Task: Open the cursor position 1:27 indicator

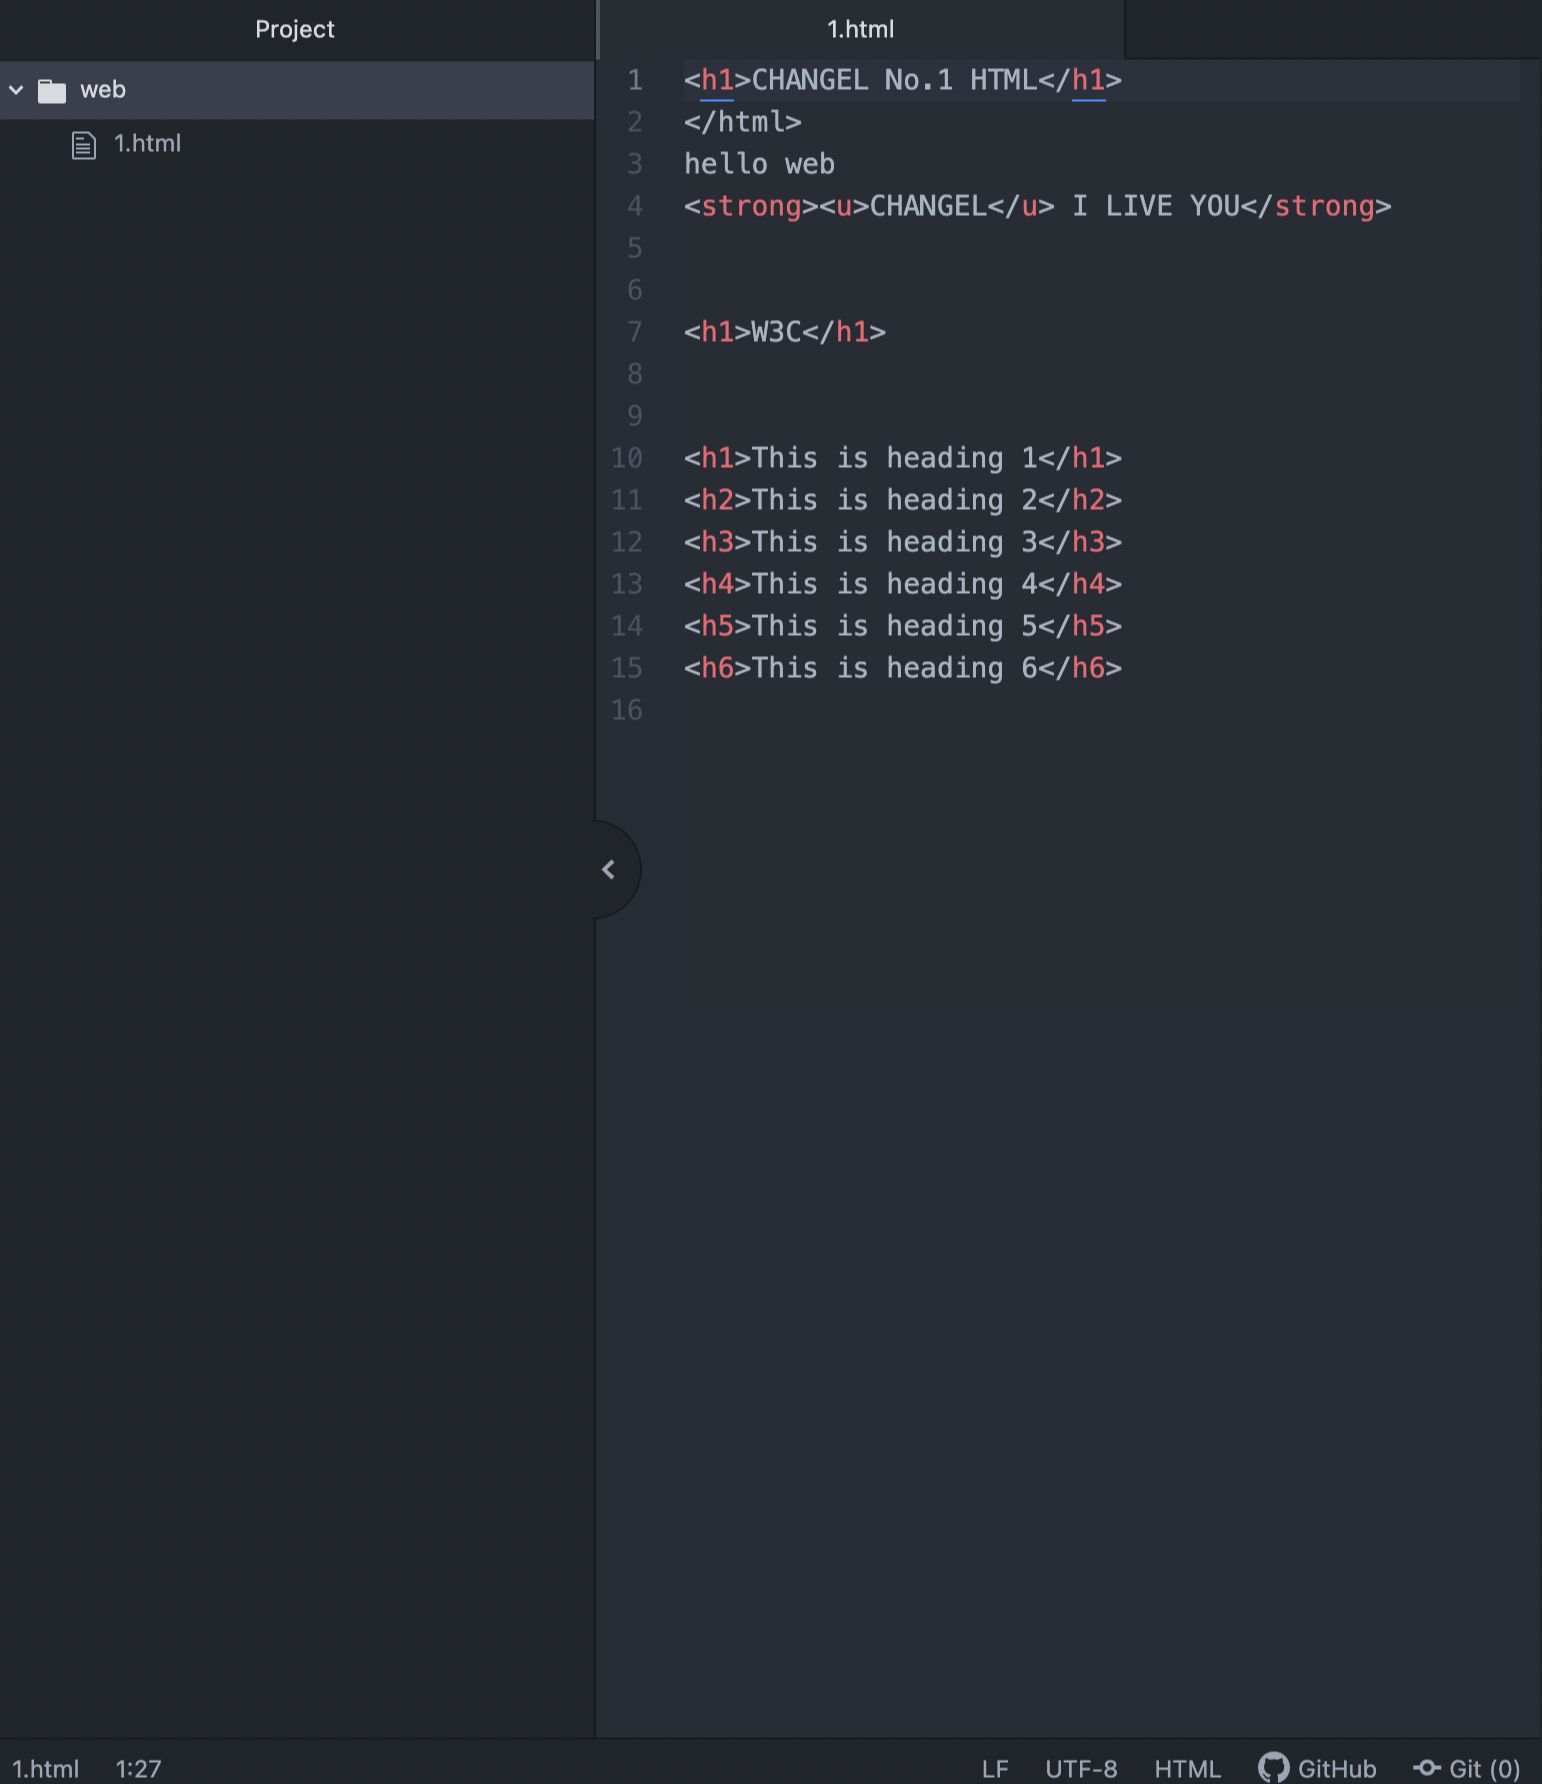Action: [138, 1768]
